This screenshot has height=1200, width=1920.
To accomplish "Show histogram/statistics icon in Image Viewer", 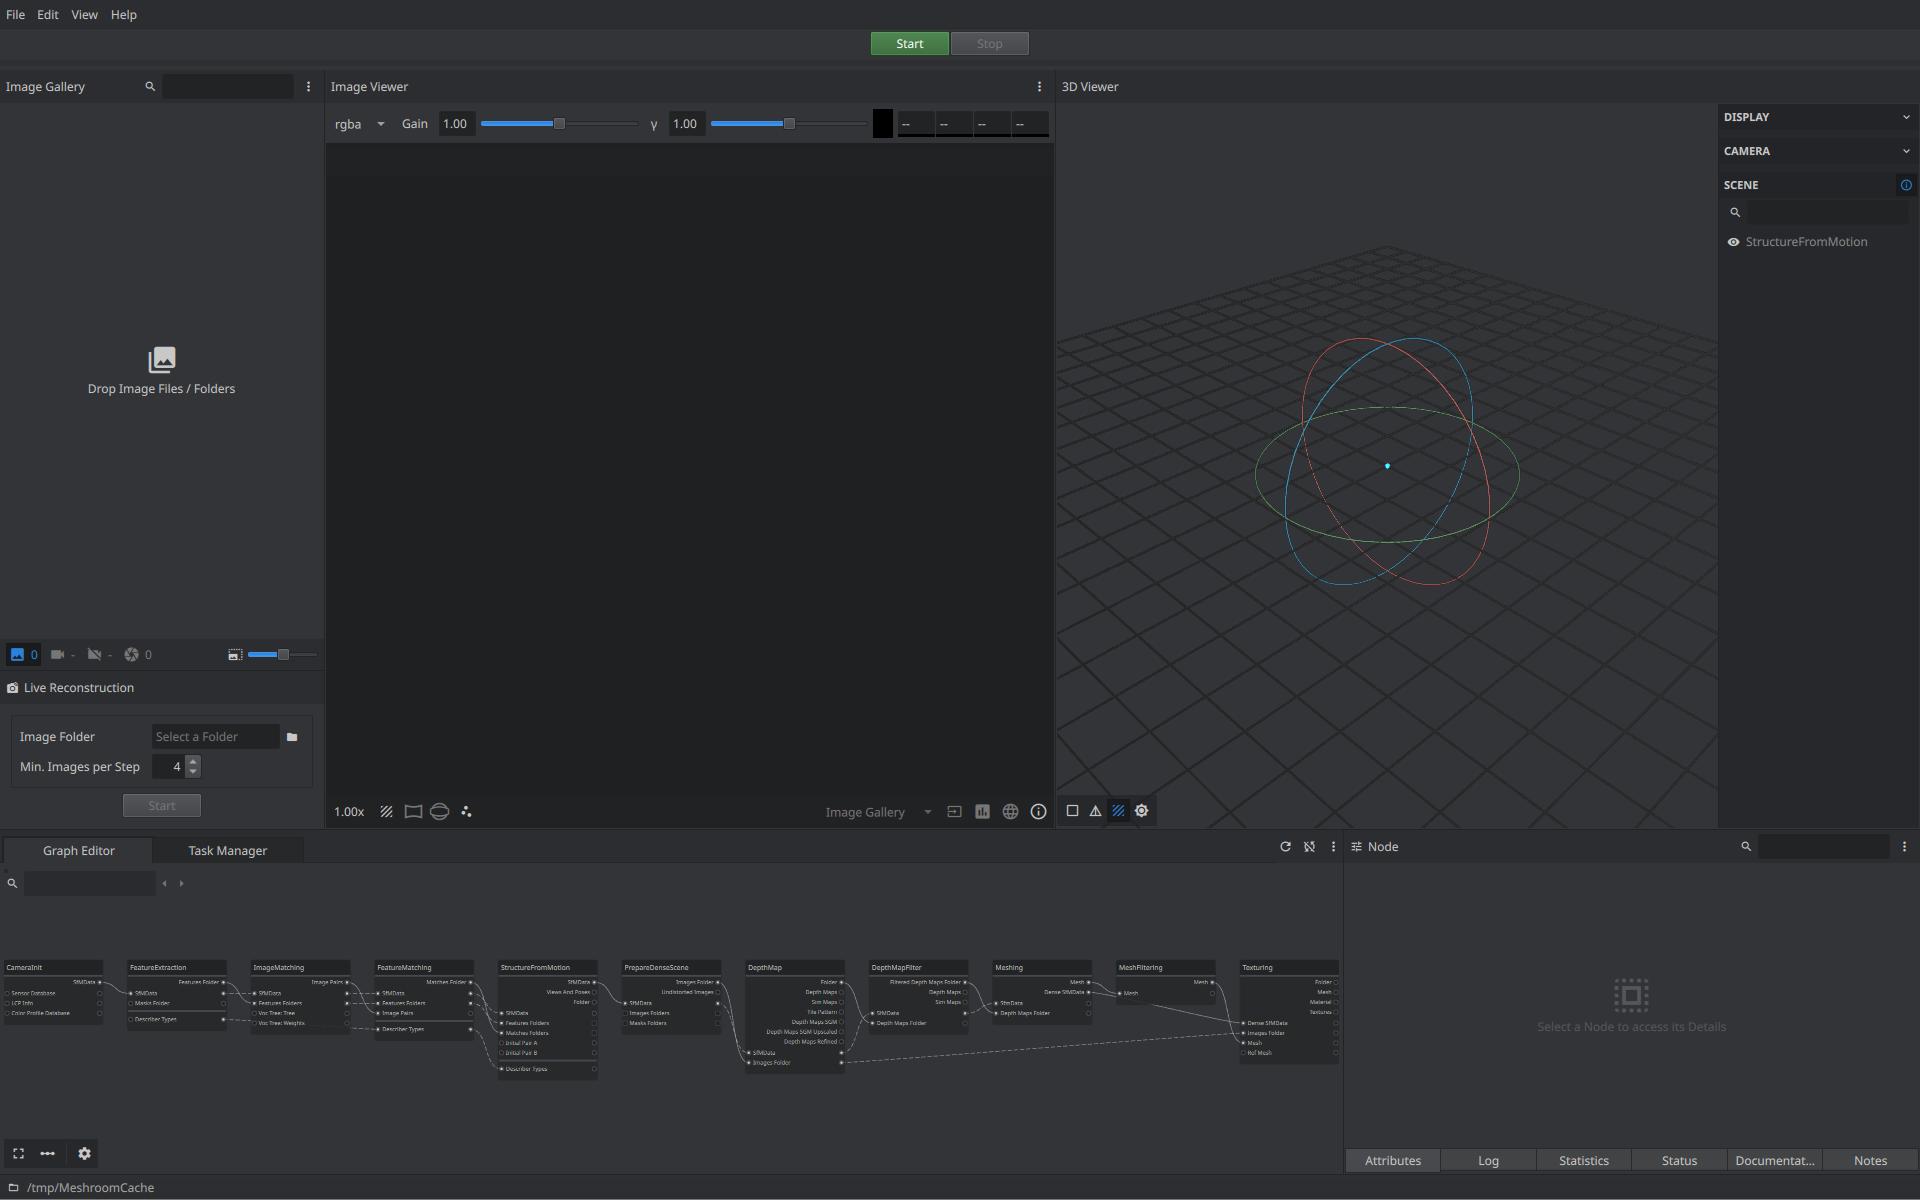I will tap(982, 812).
